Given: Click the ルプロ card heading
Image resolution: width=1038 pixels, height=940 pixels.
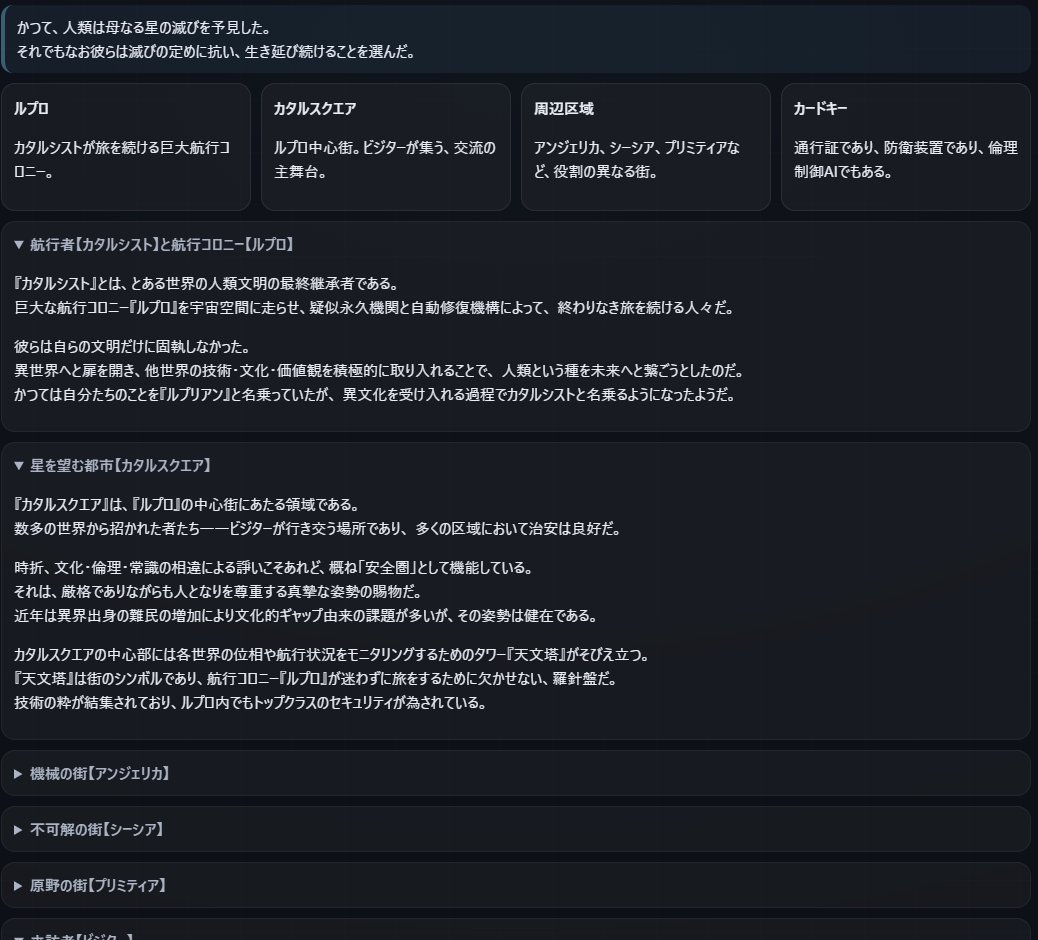Looking at the screenshot, I should [x=31, y=109].
